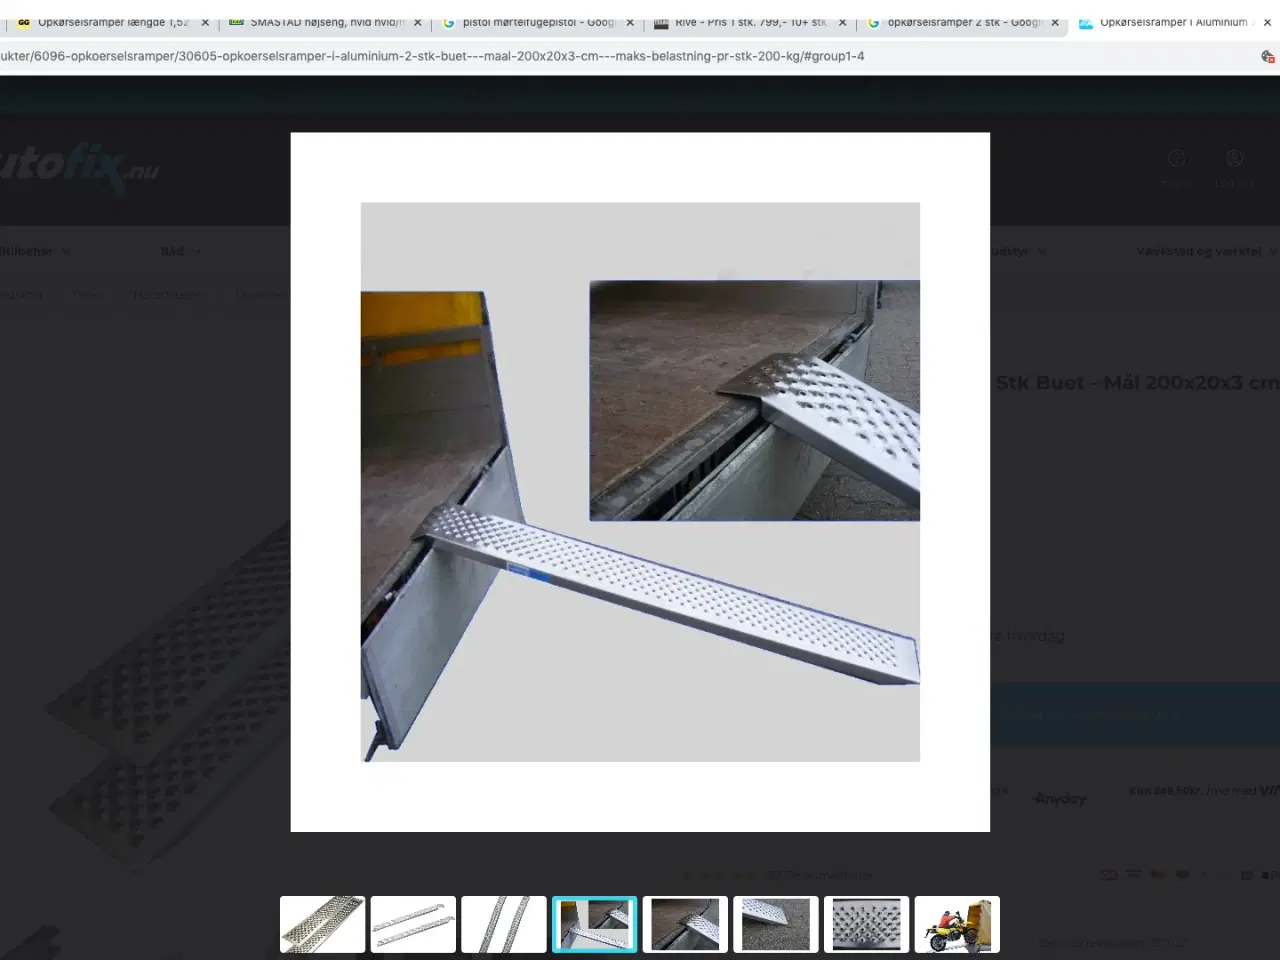
Task: Open the user account icon in the header
Action: pos(1234,159)
